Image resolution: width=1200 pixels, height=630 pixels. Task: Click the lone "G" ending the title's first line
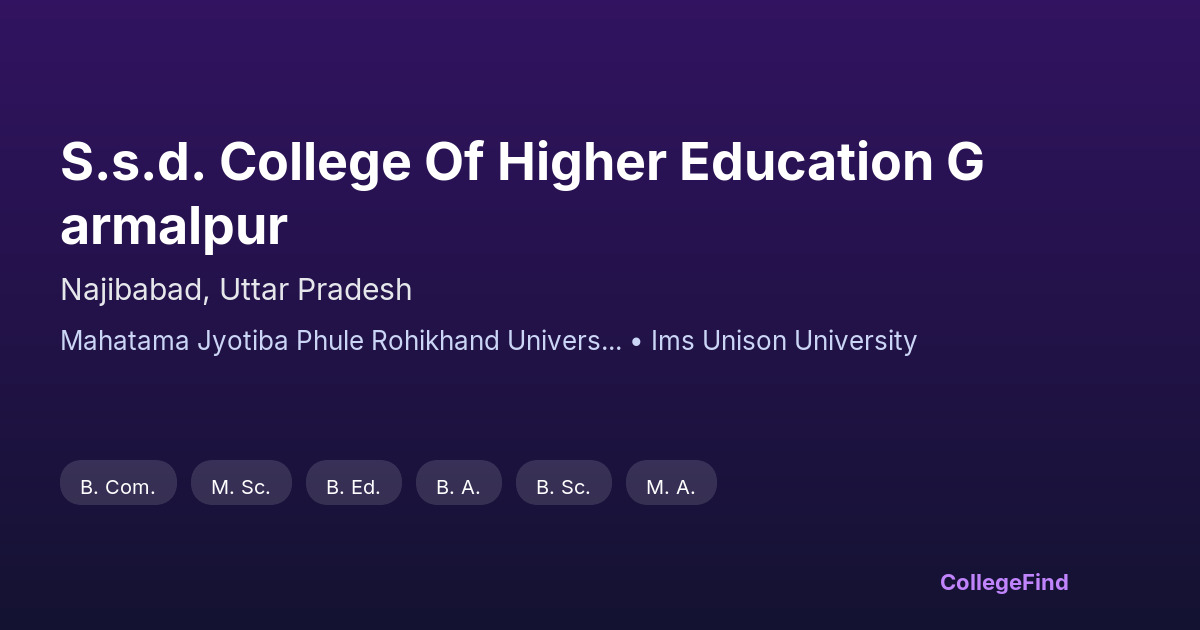pos(964,162)
